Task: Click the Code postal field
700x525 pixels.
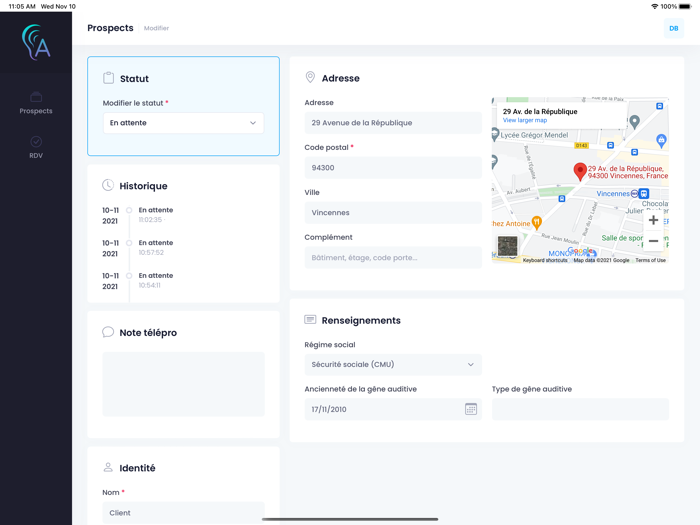Action: coord(392,168)
